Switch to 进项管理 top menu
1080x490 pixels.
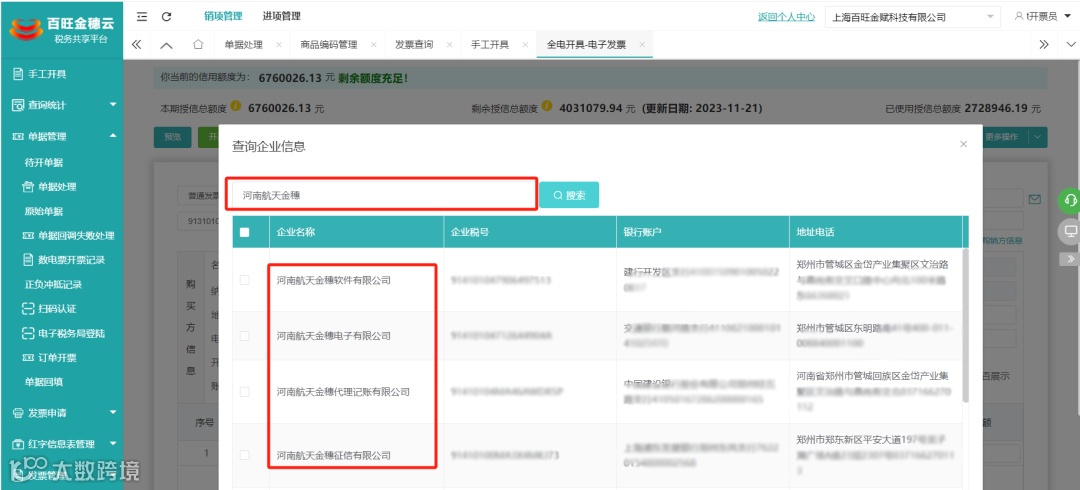[282, 17]
